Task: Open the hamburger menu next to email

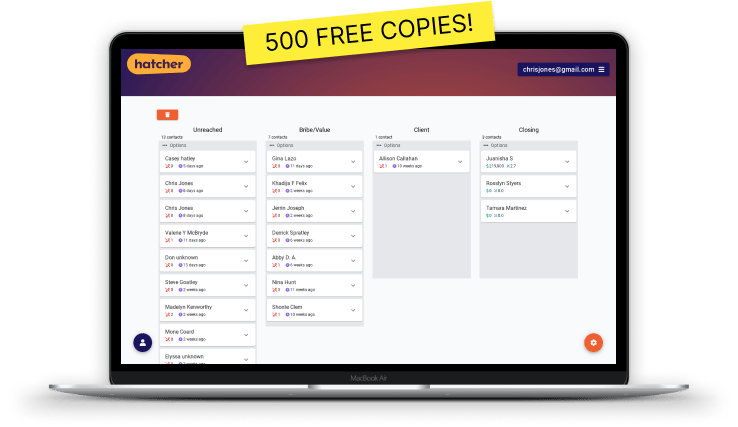Action: tap(603, 69)
